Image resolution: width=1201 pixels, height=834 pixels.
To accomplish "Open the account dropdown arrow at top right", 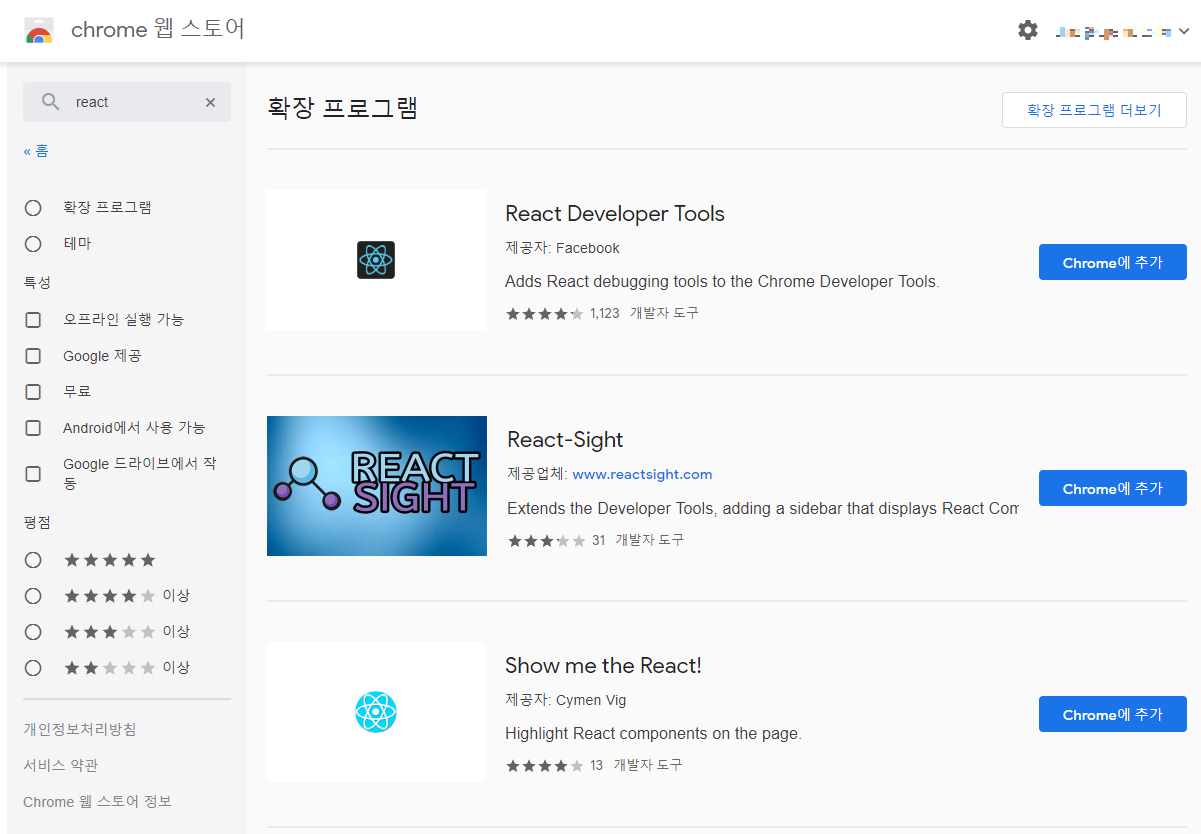I will coord(1184,32).
